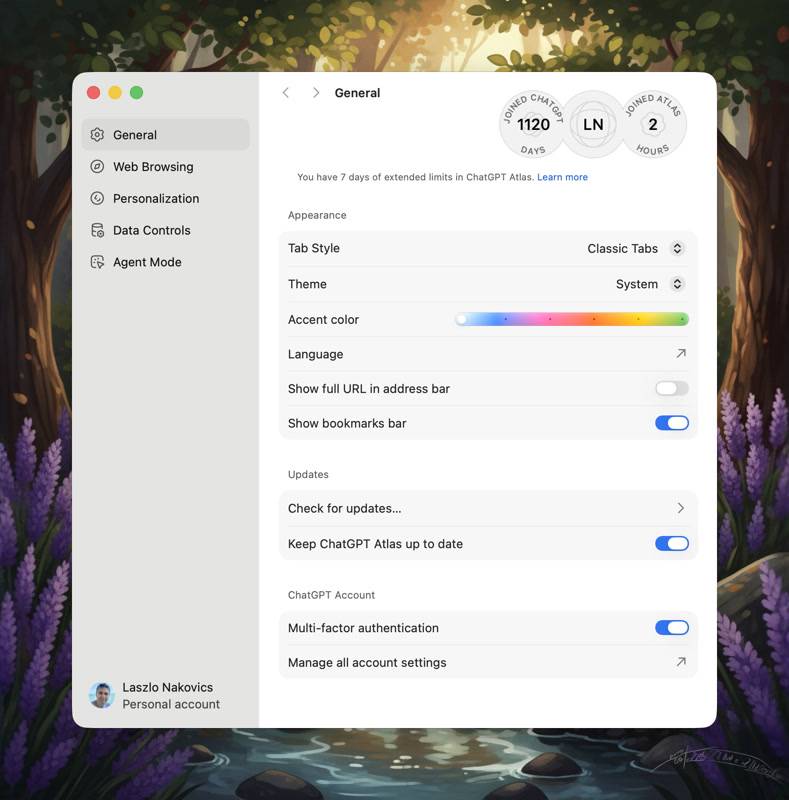
Task: Click the LN initials badge
Action: pos(593,124)
